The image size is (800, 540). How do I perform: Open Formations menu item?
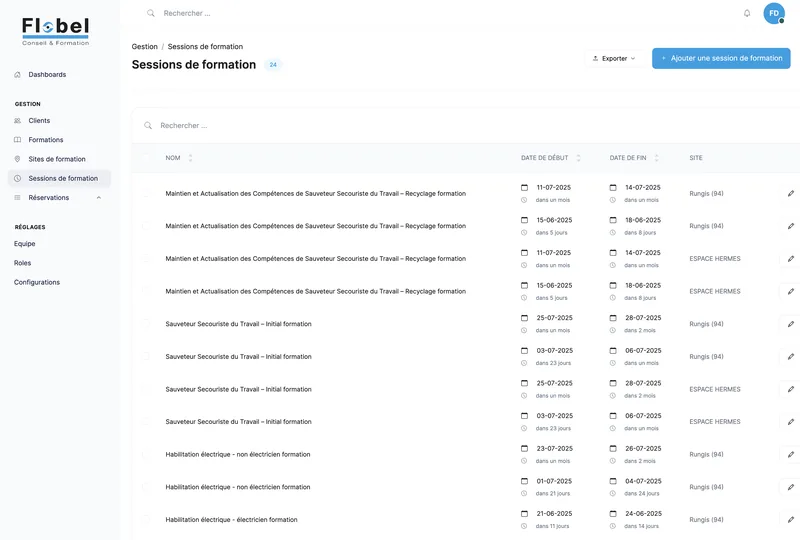46,140
